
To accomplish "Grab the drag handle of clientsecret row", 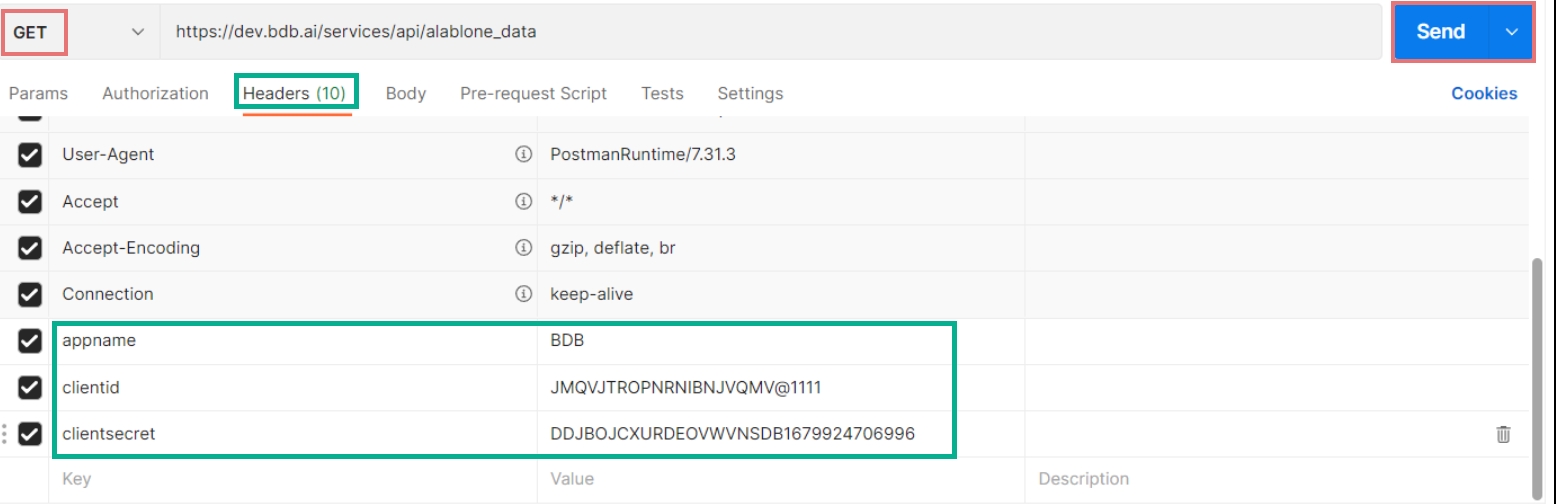I will [x=5, y=434].
